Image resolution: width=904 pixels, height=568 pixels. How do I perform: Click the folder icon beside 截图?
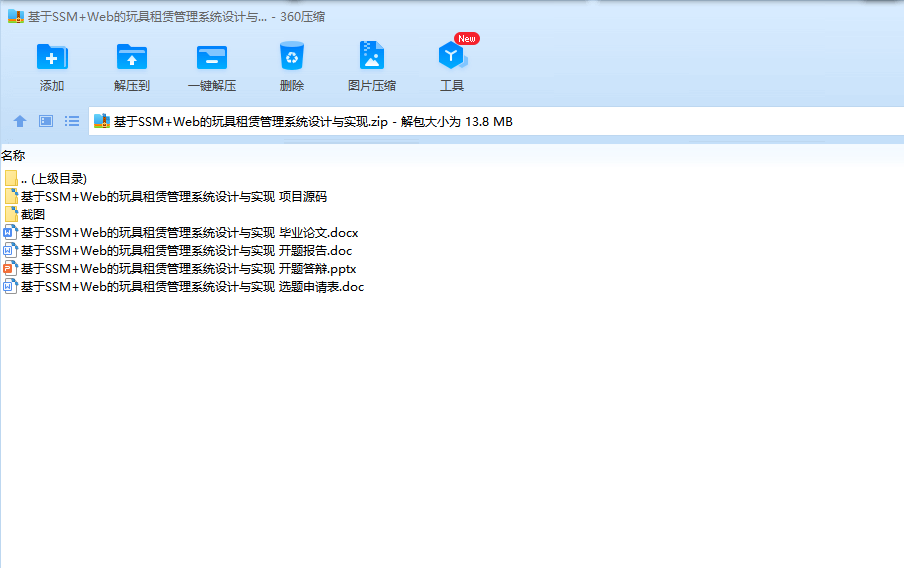tap(11, 215)
